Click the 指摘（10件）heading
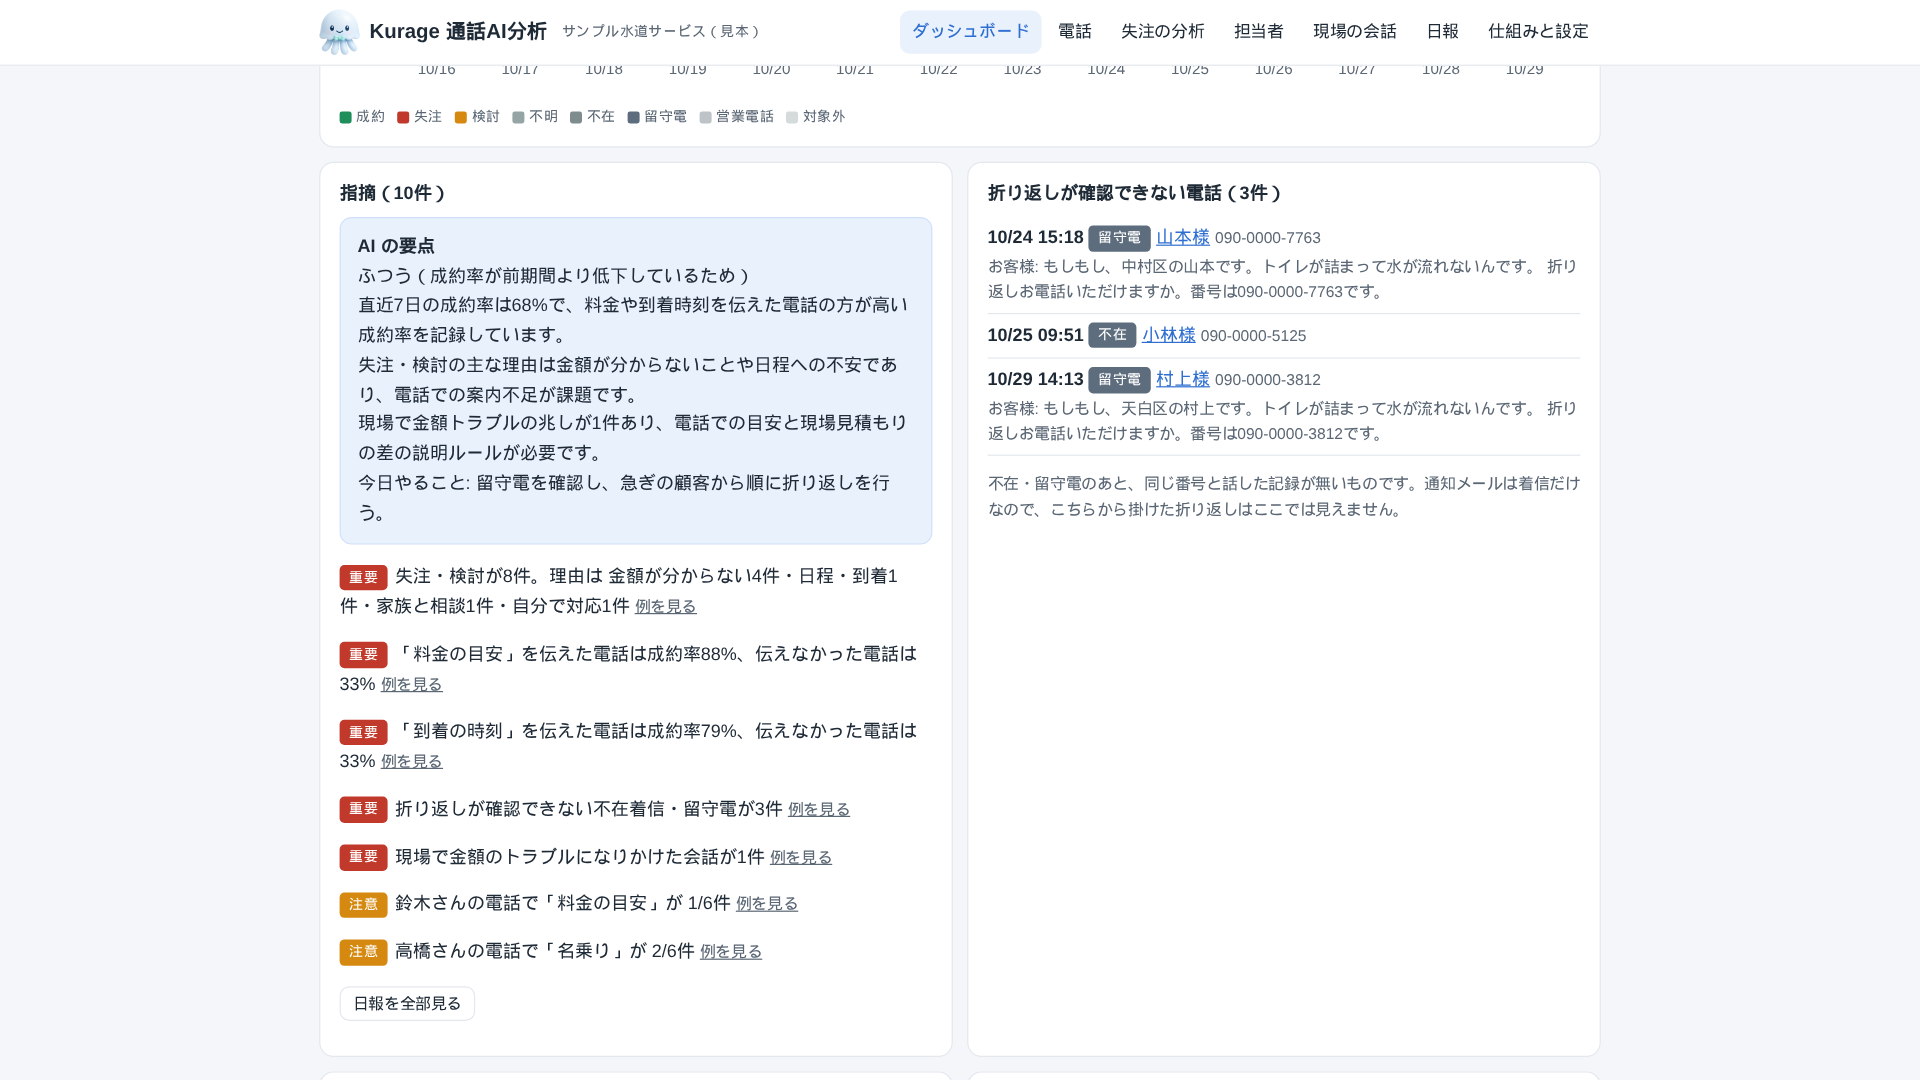This screenshot has width=1920, height=1080. pyautogui.click(x=393, y=193)
